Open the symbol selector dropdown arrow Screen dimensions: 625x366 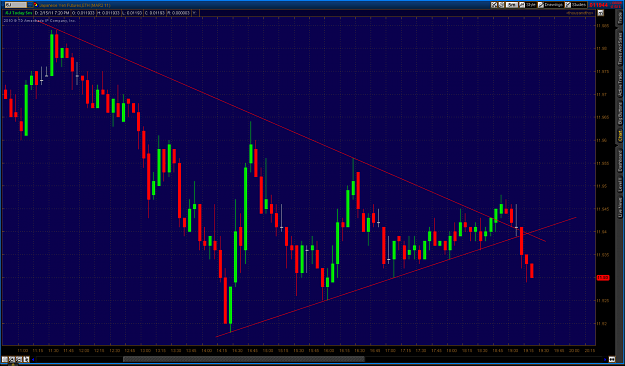[30, 5]
